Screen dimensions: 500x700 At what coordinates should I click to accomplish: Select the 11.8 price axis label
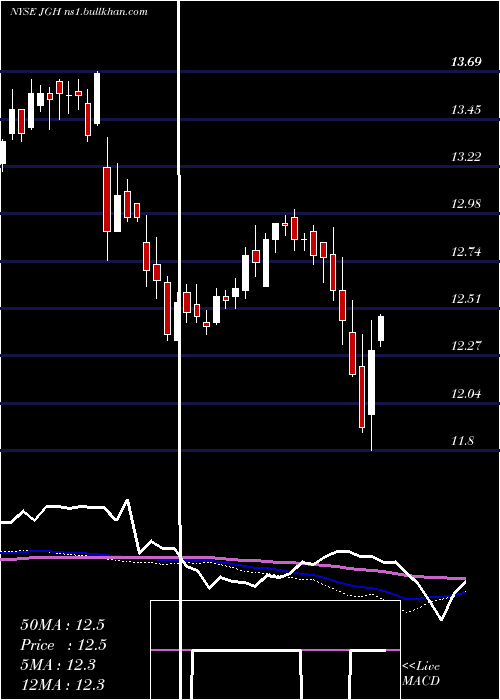click(x=462, y=441)
